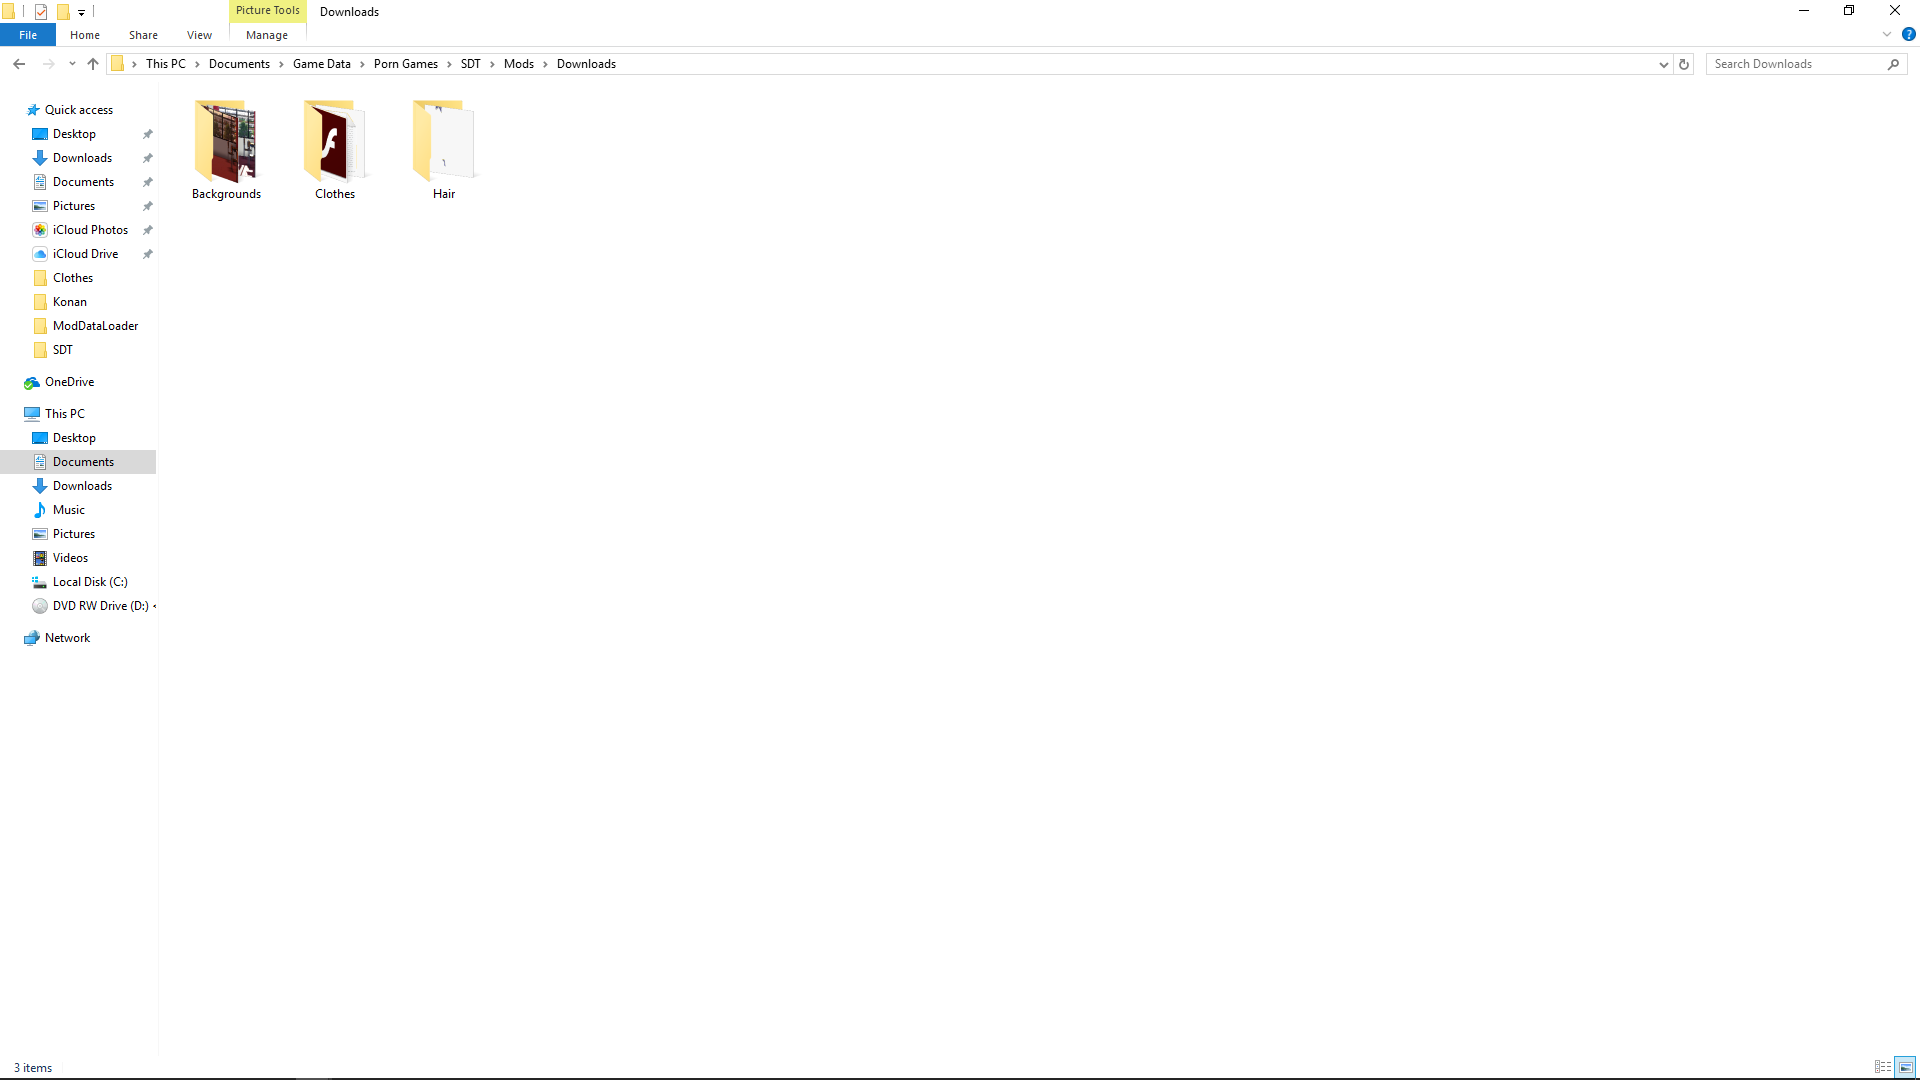Viewport: 1920px width, 1080px height.
Task: Select iCloud Photos in Quick access
Action: [90, 230]
